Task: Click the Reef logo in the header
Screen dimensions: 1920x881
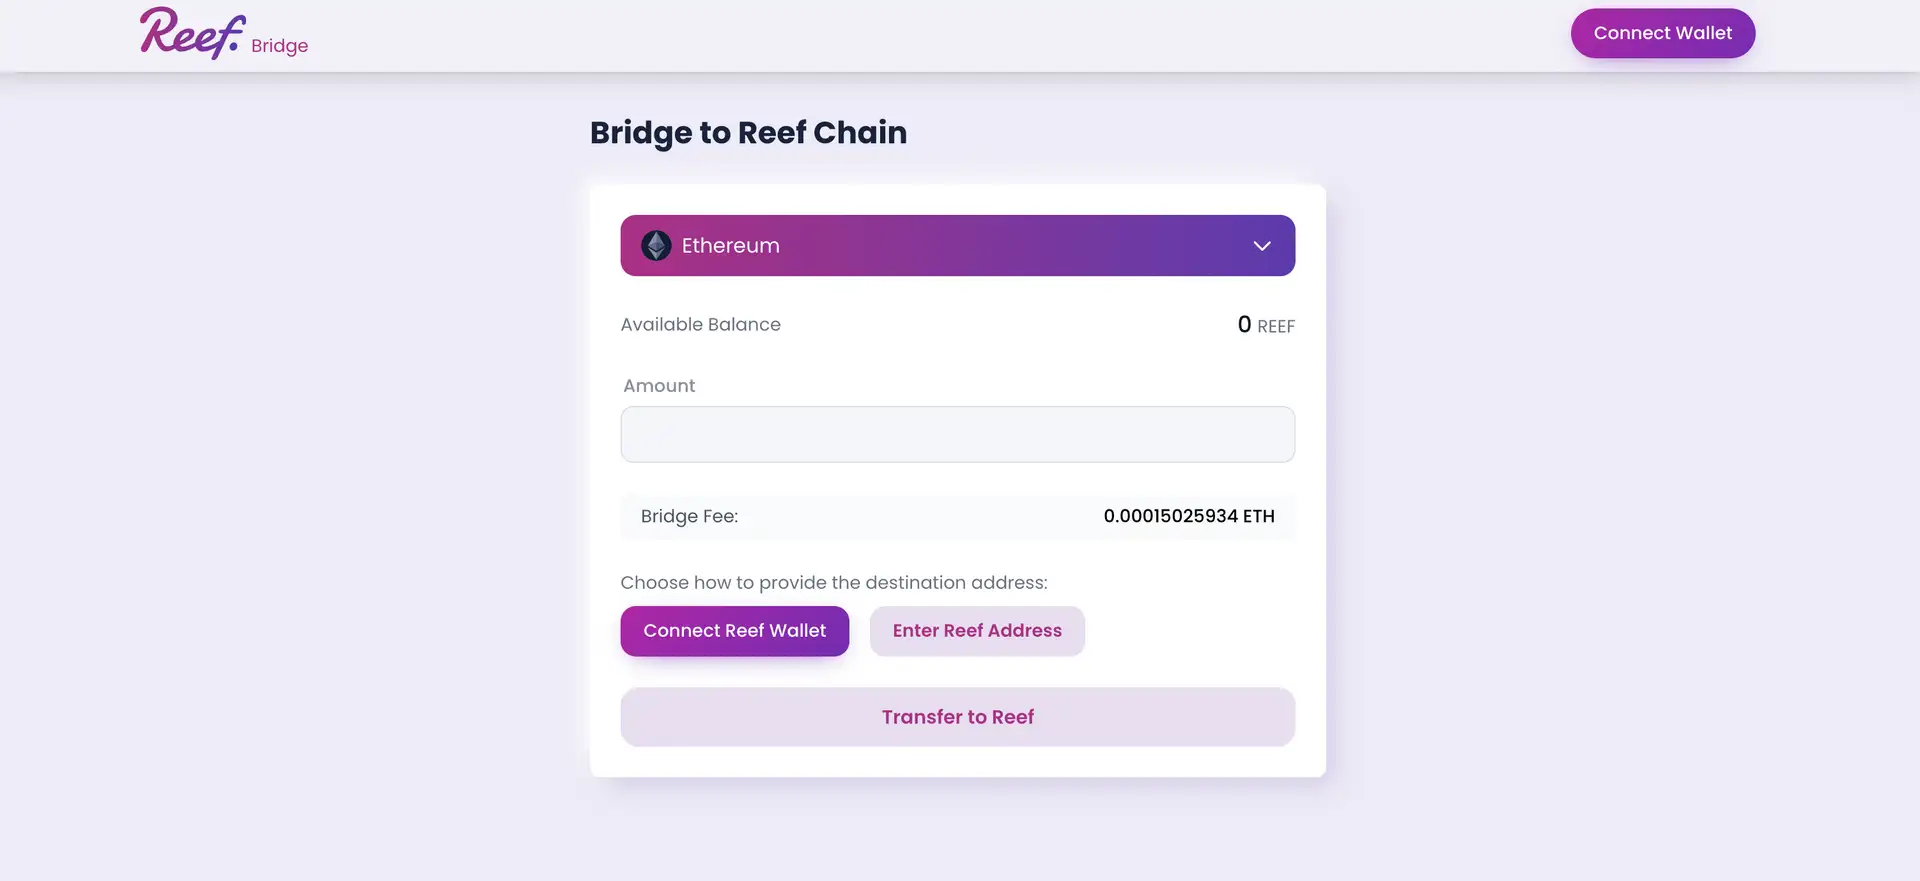Action: [x=192, y=33]
